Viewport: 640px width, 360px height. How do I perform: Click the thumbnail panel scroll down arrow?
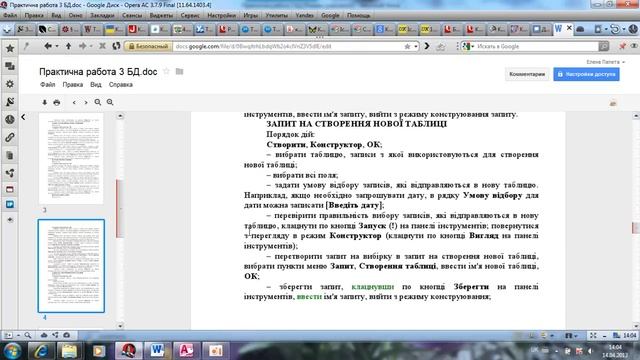point(120,326)
